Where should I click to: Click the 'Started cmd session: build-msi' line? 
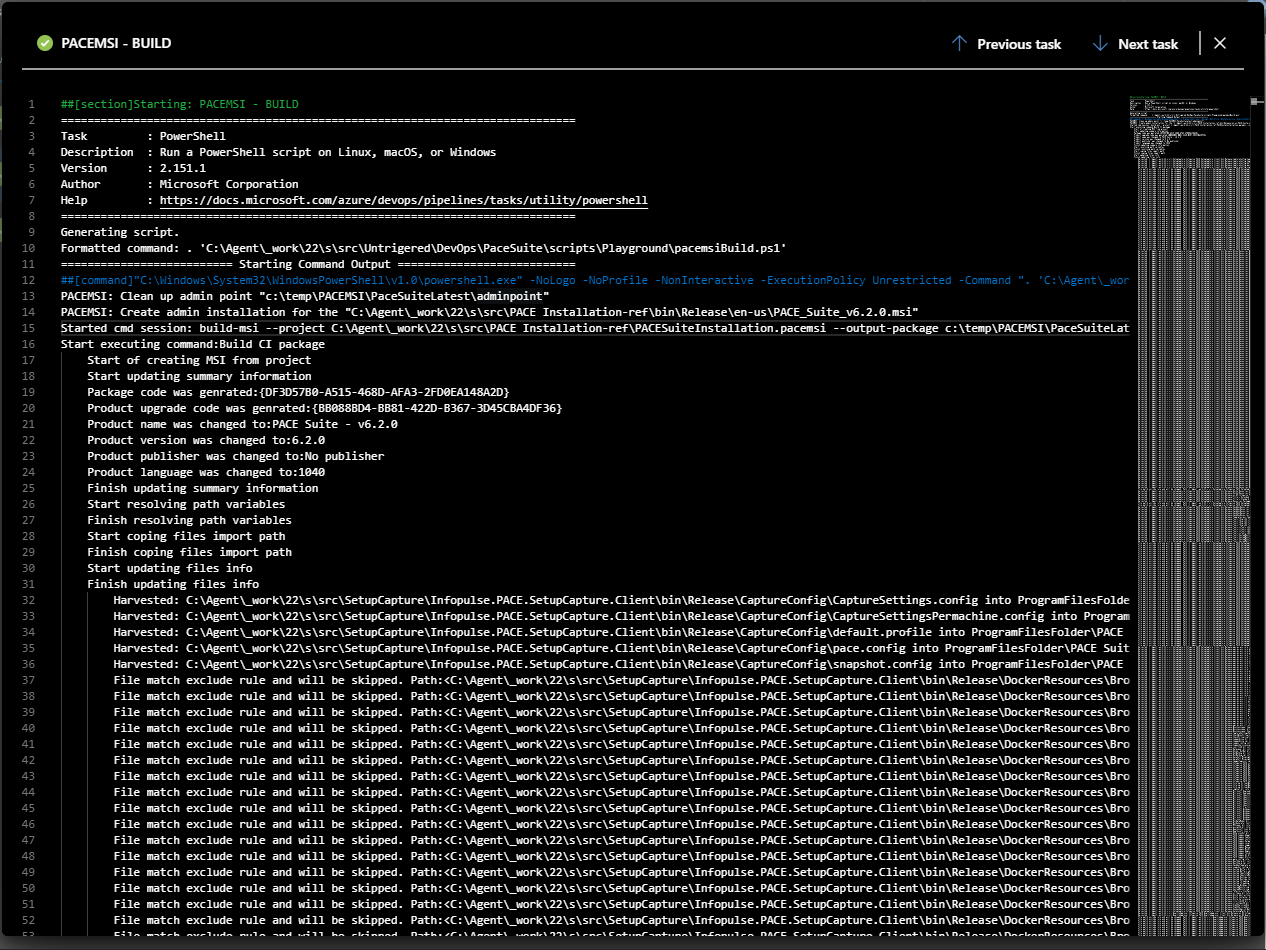(595, 328)
